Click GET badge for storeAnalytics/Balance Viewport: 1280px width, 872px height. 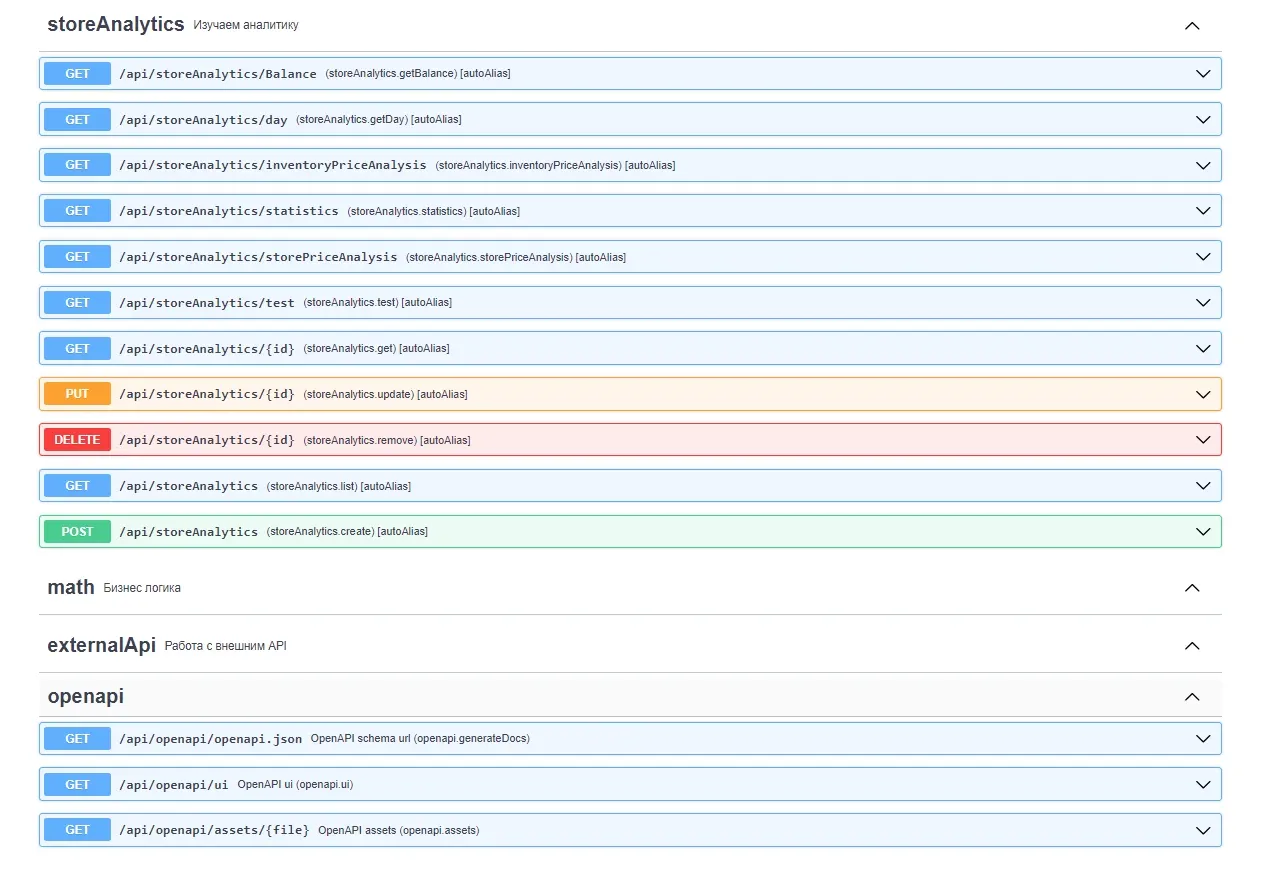point(77,73)
